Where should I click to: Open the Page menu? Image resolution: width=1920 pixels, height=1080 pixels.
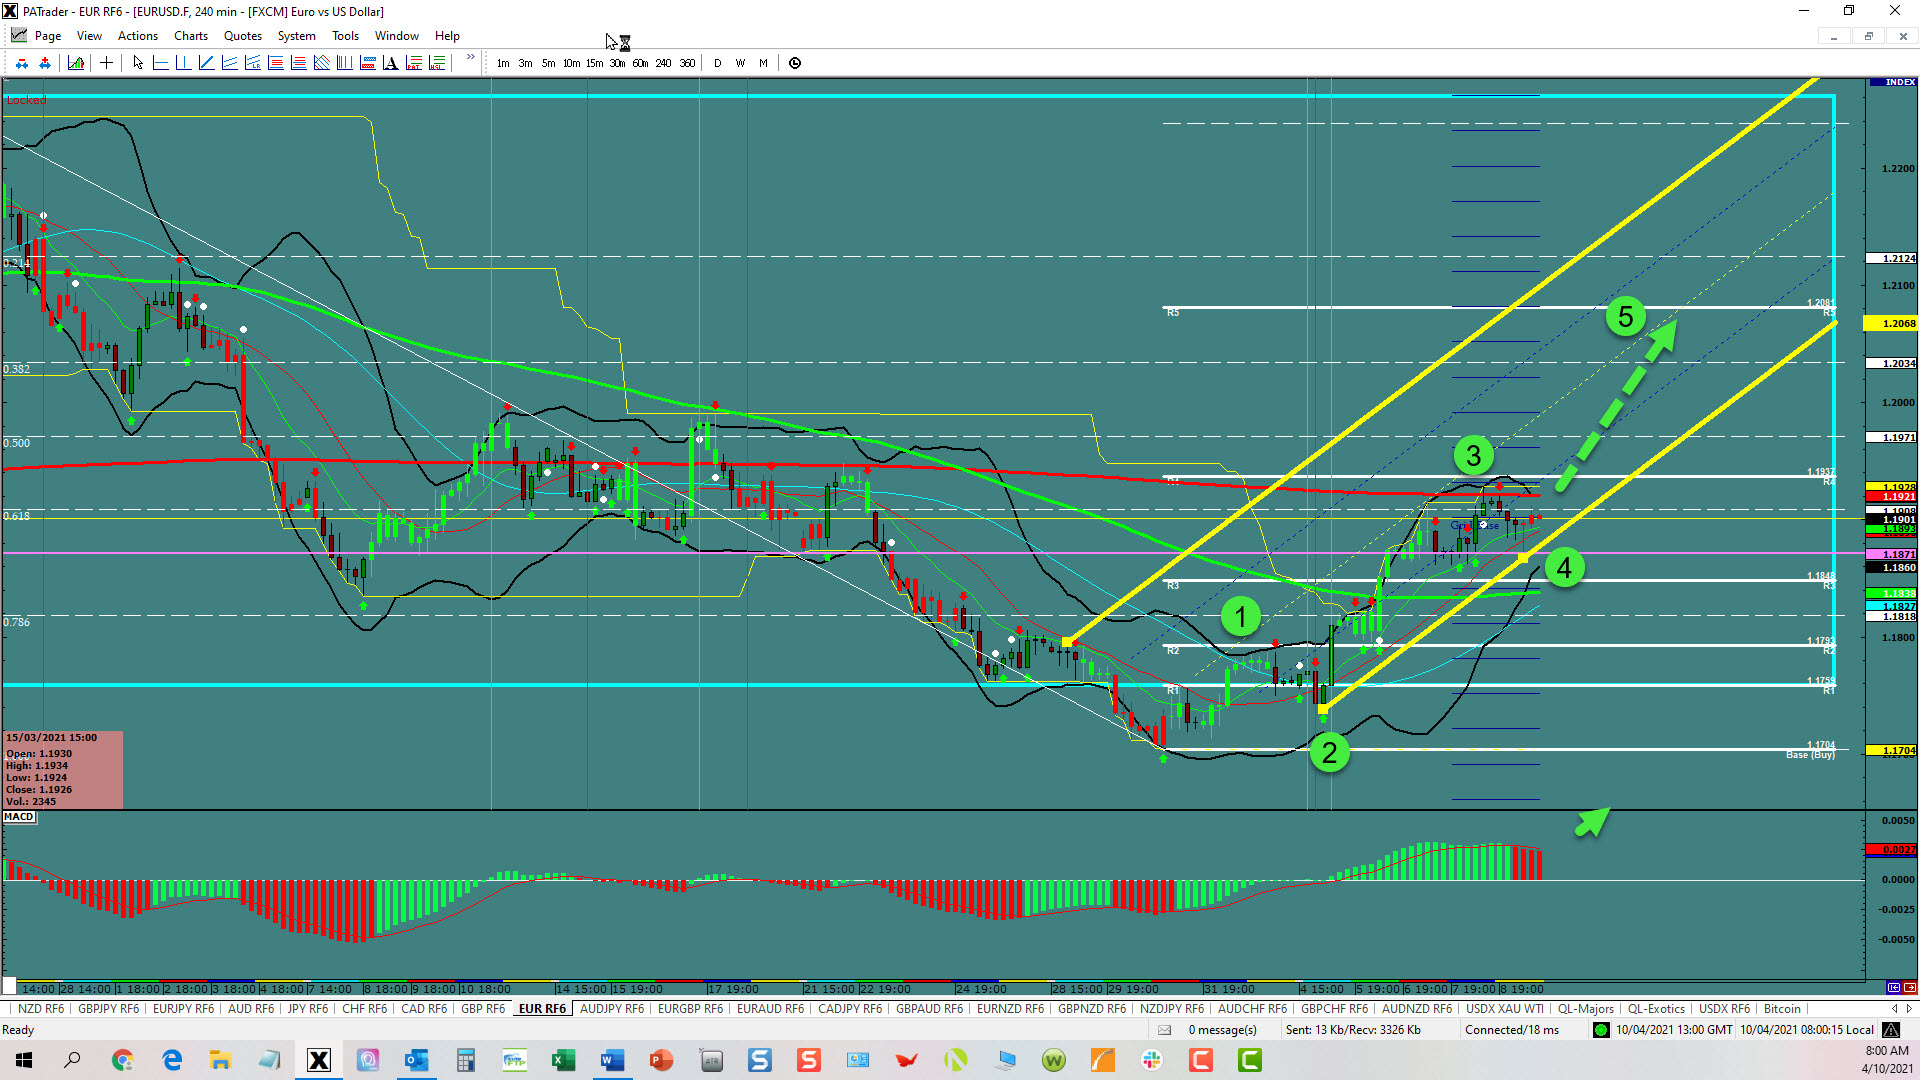click(x=48, y=36)
